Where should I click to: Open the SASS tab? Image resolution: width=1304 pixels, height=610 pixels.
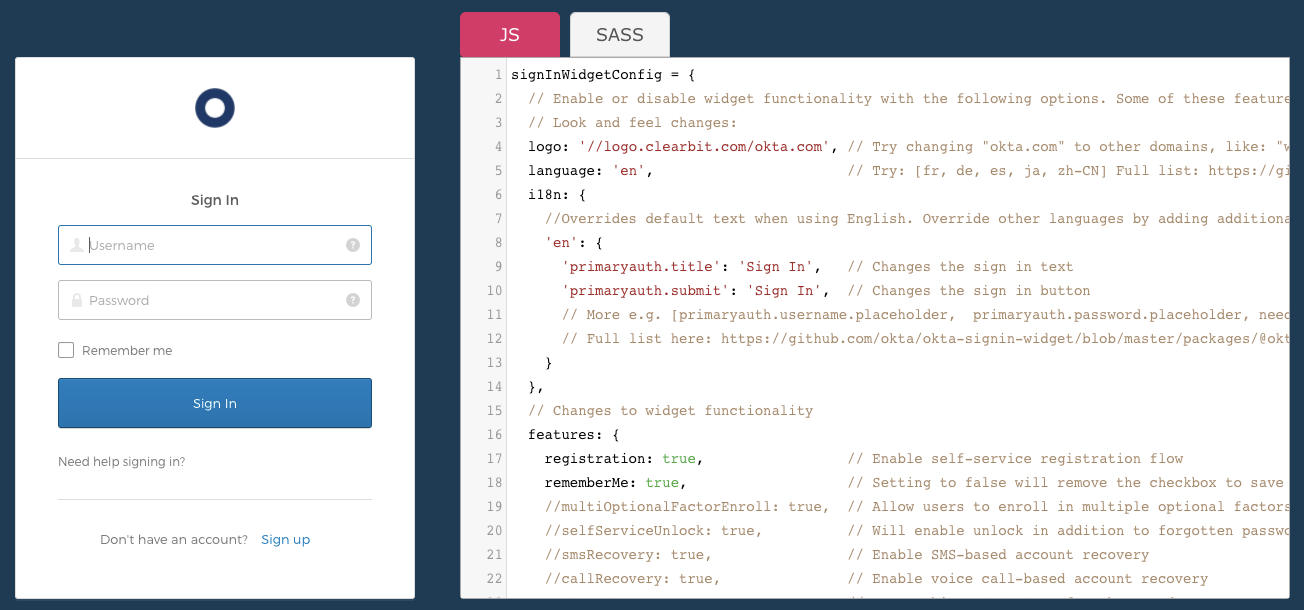click(619, 35)
